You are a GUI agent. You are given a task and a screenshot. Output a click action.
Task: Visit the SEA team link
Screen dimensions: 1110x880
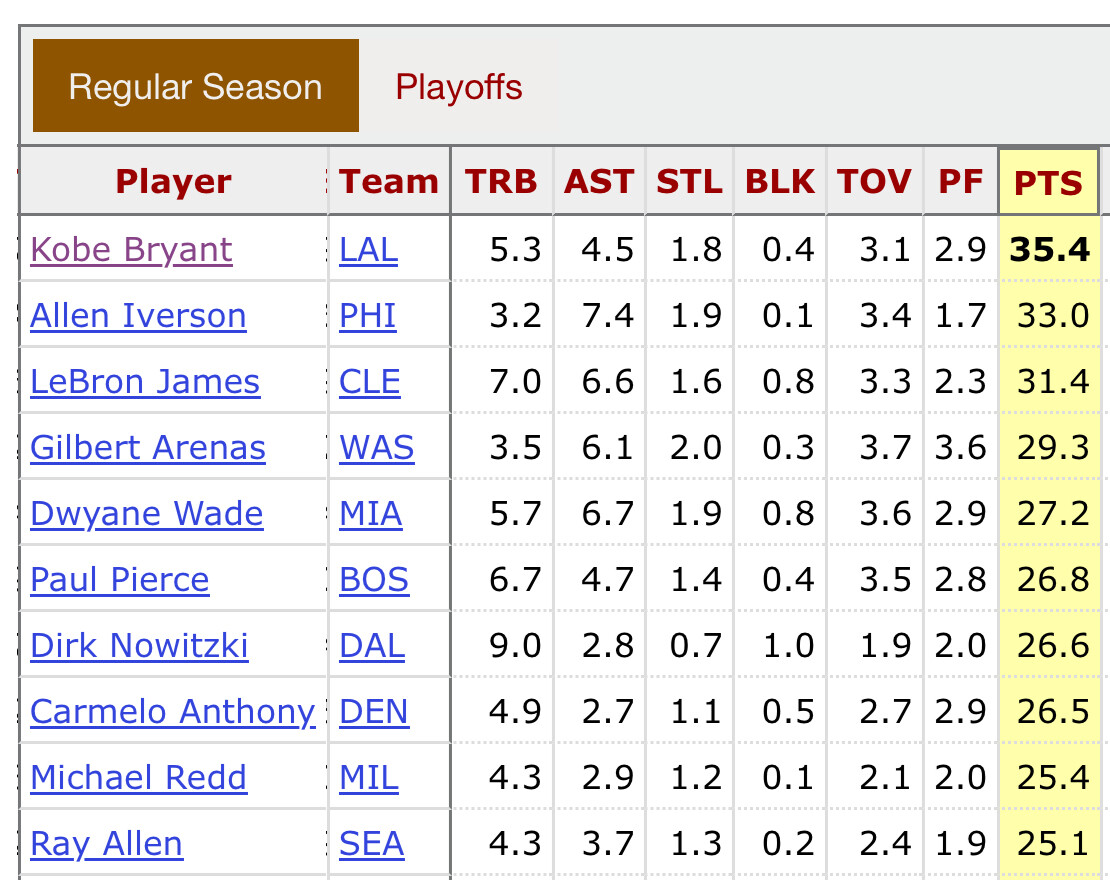pos(372,844)
